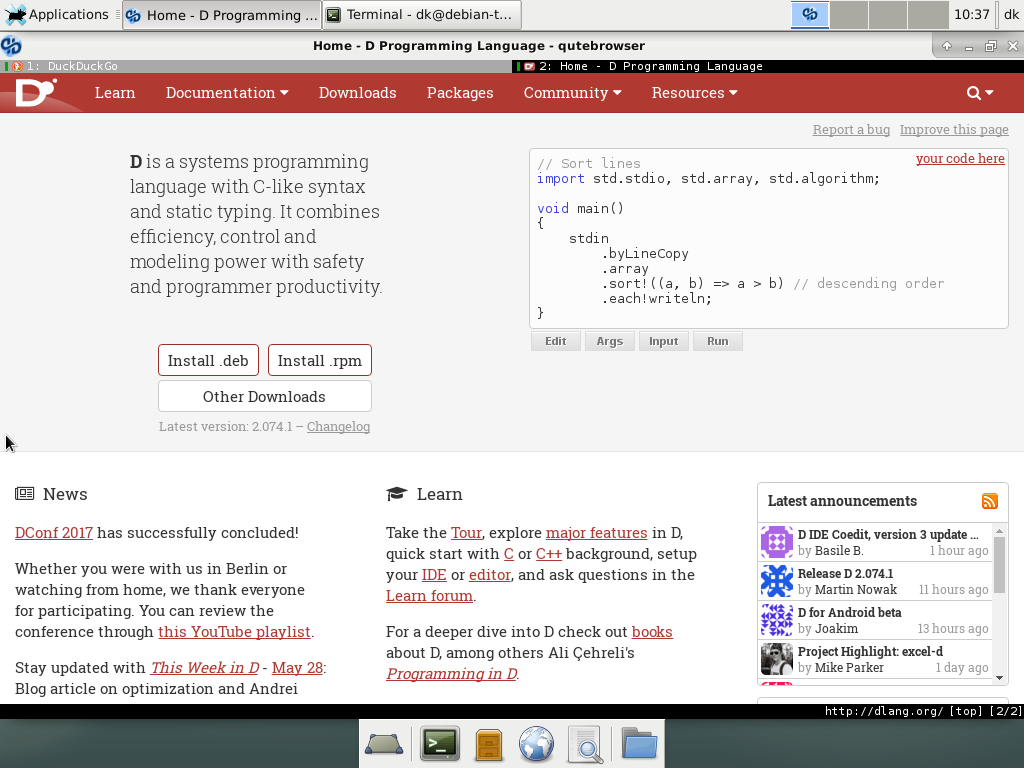Expand the Resources dropdown
This screenshot has width=1024, height=768.
(694, 93)
